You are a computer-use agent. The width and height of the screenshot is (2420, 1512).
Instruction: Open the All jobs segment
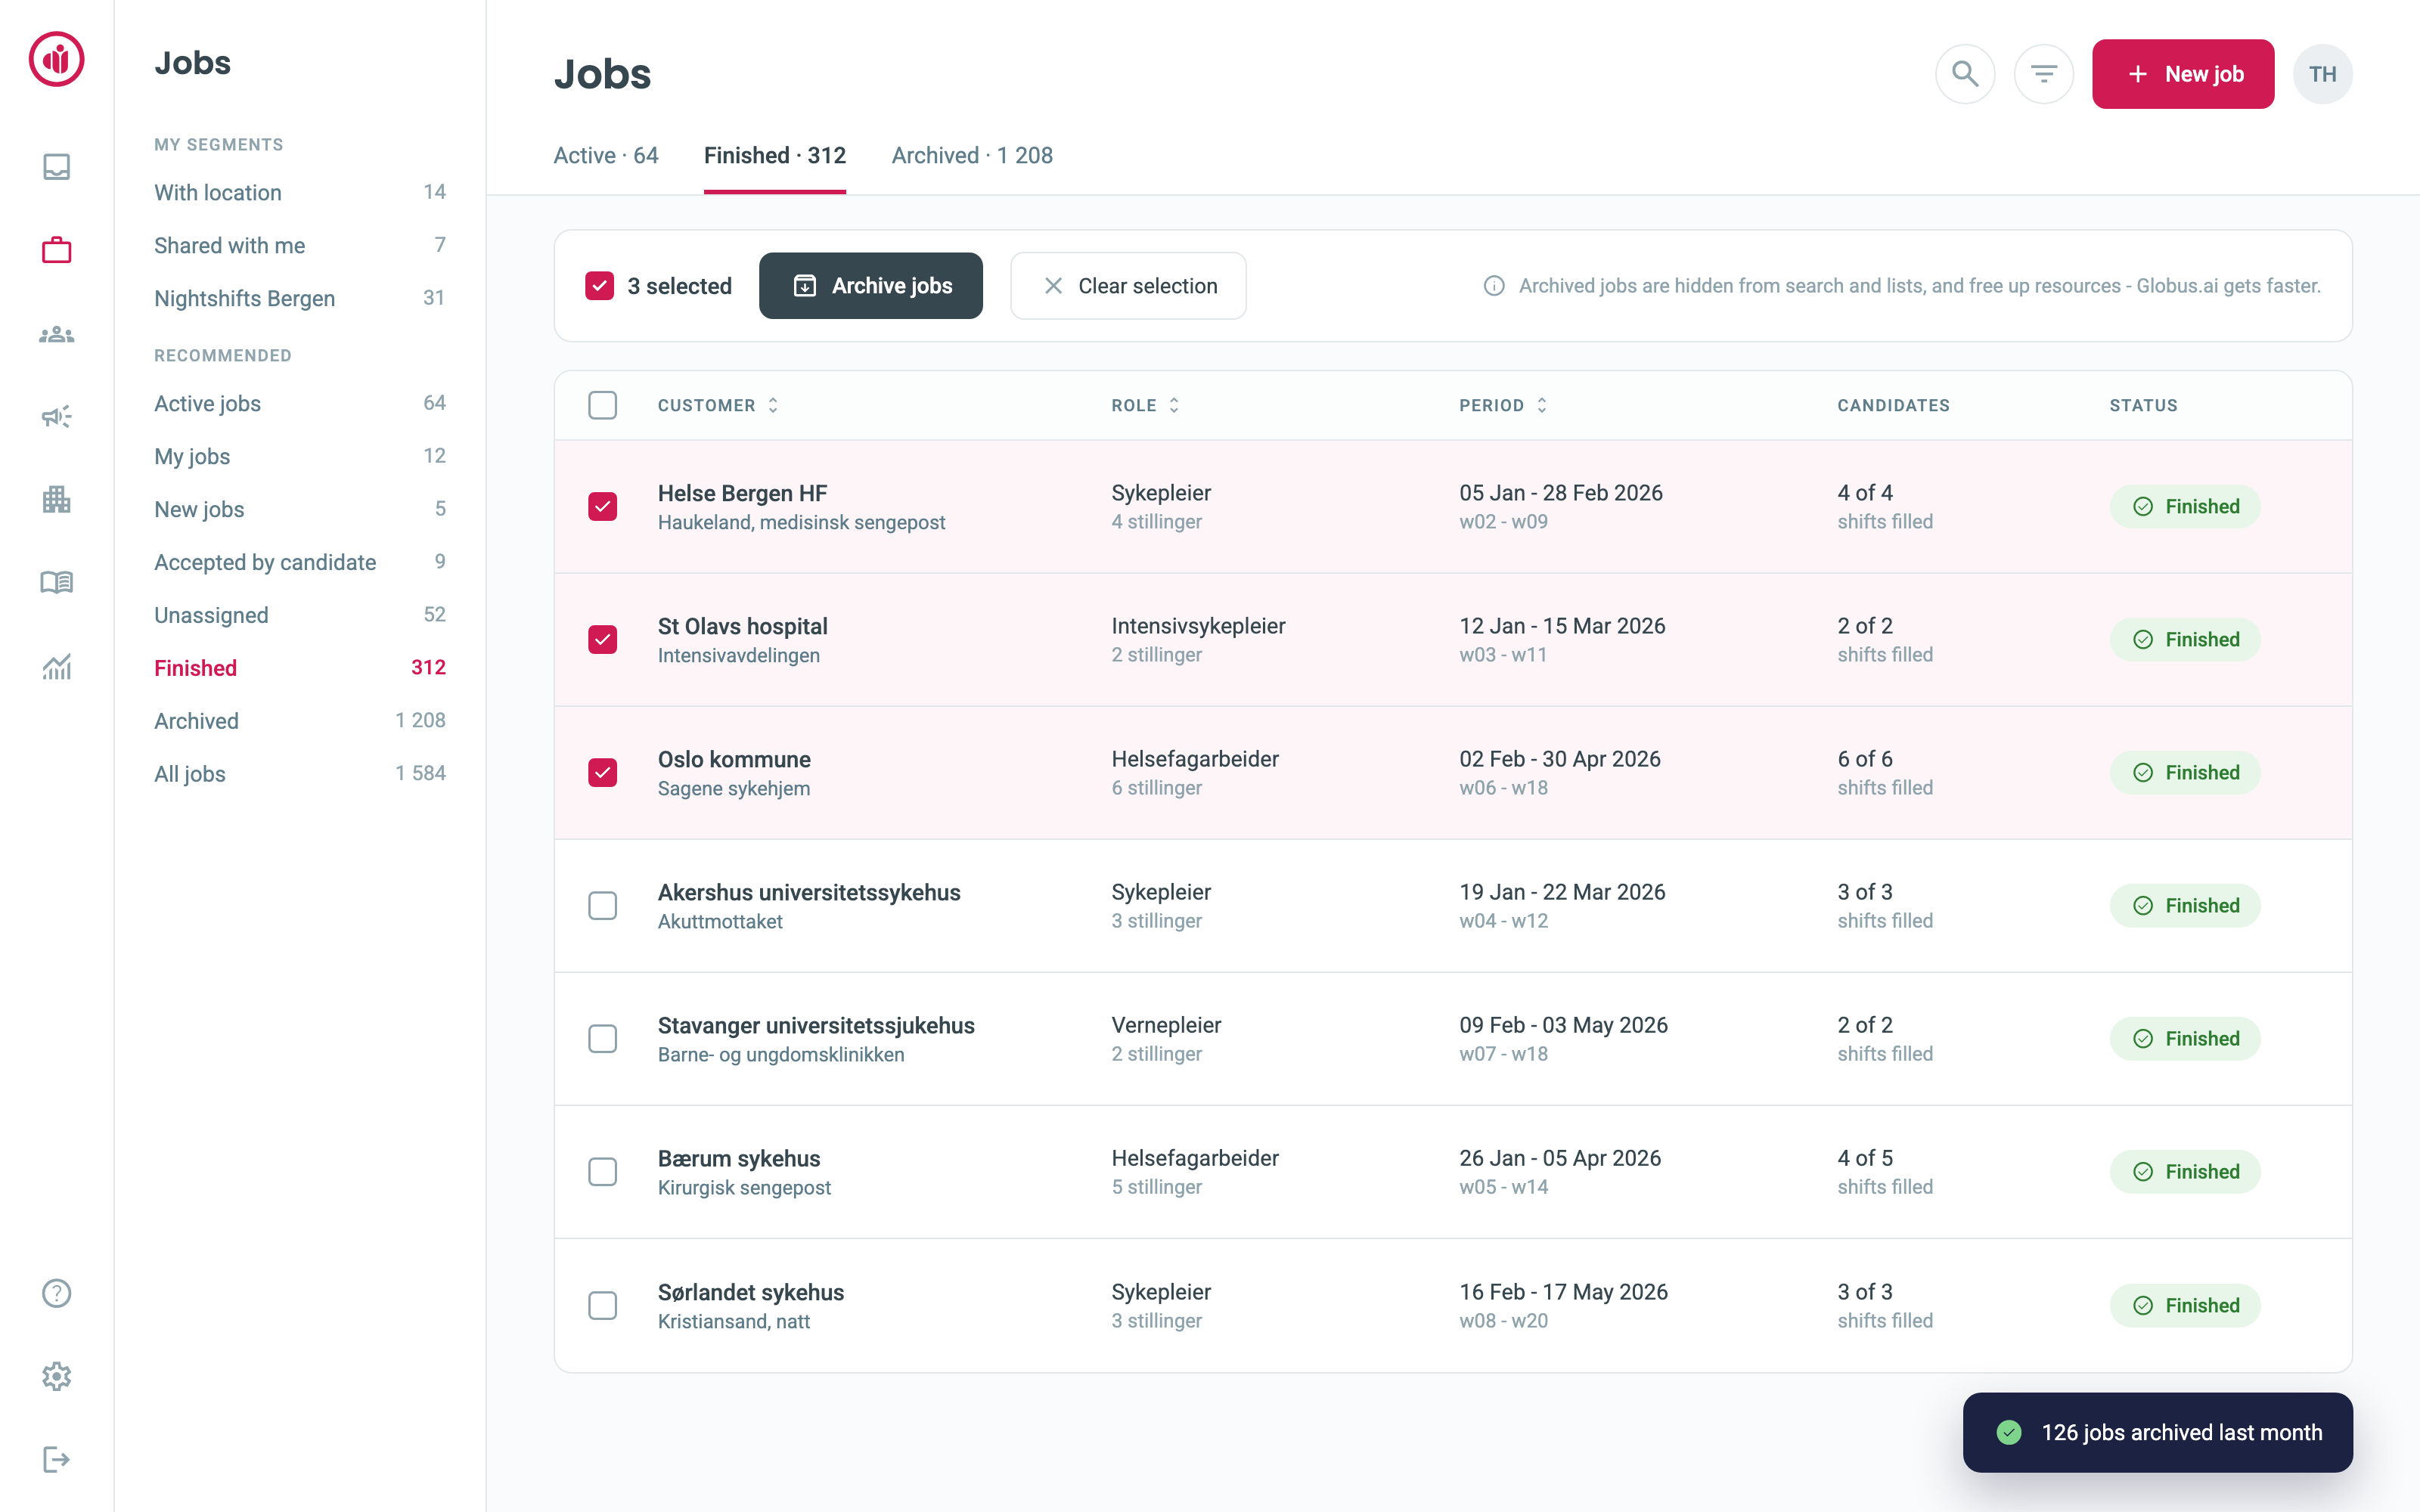pyautogui.click(x=299, y=774)
